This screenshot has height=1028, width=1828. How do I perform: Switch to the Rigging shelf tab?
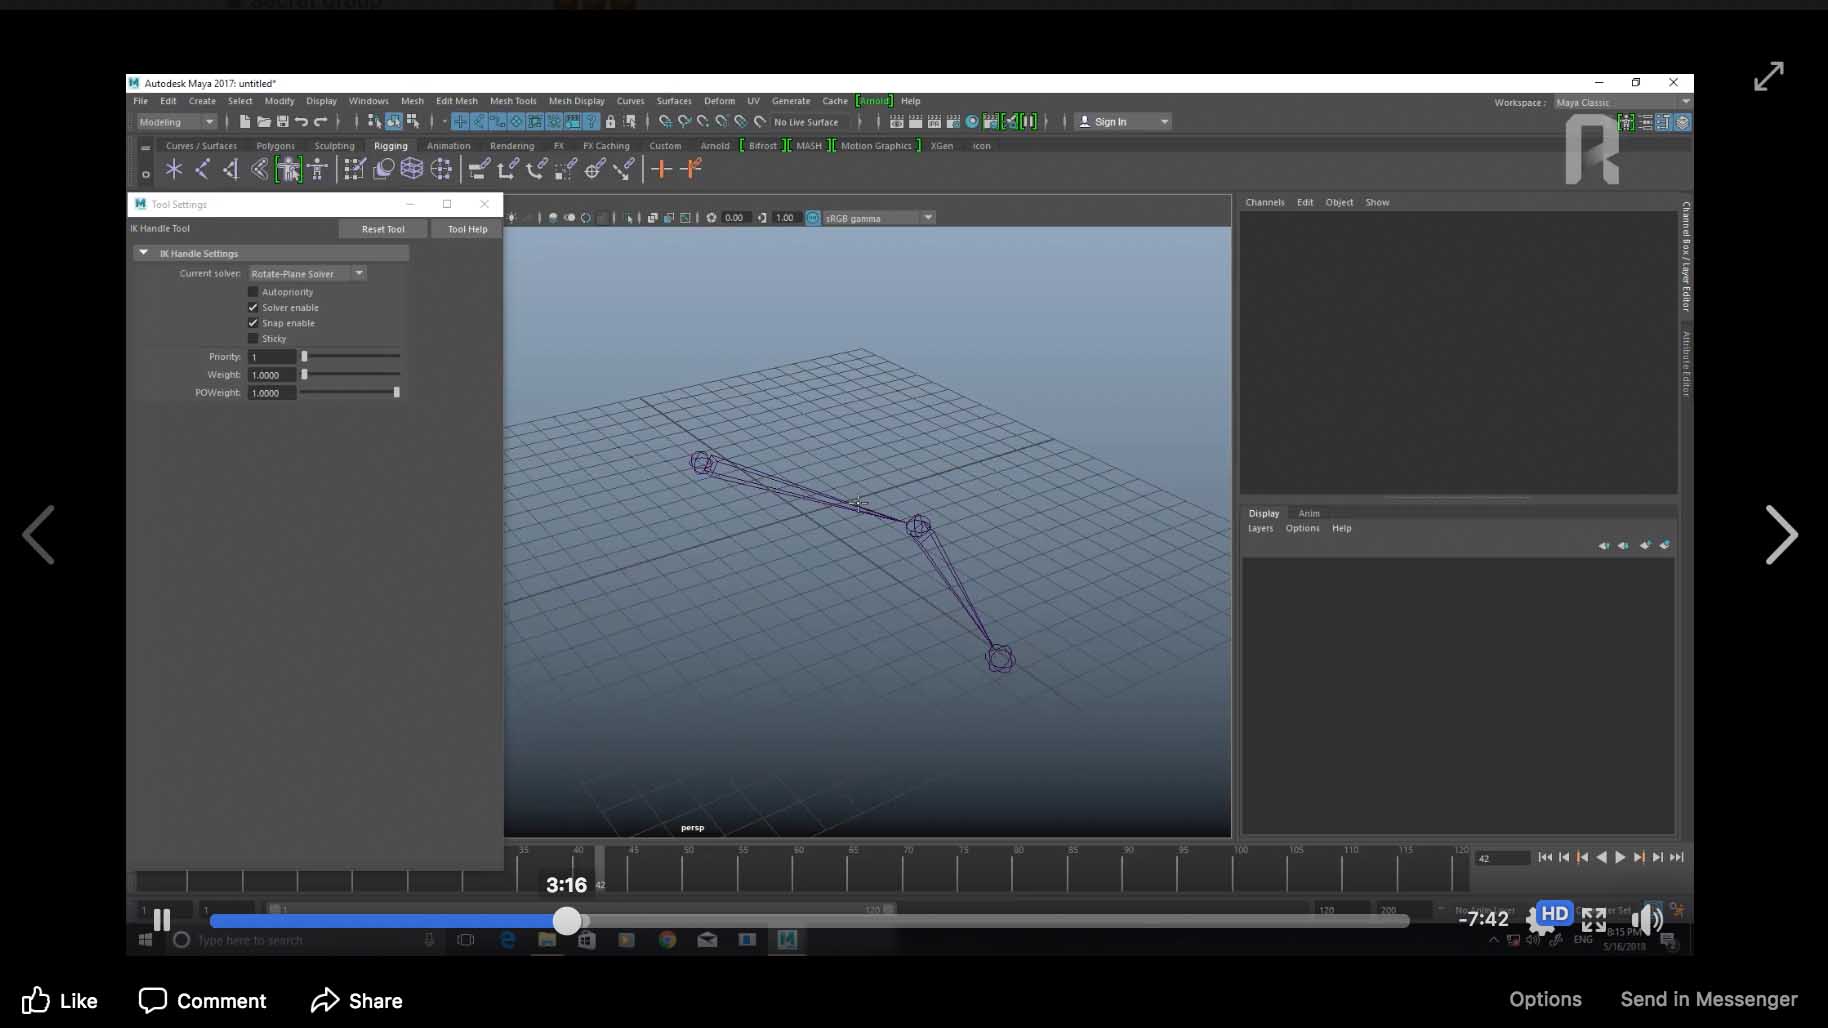[390, 146]
